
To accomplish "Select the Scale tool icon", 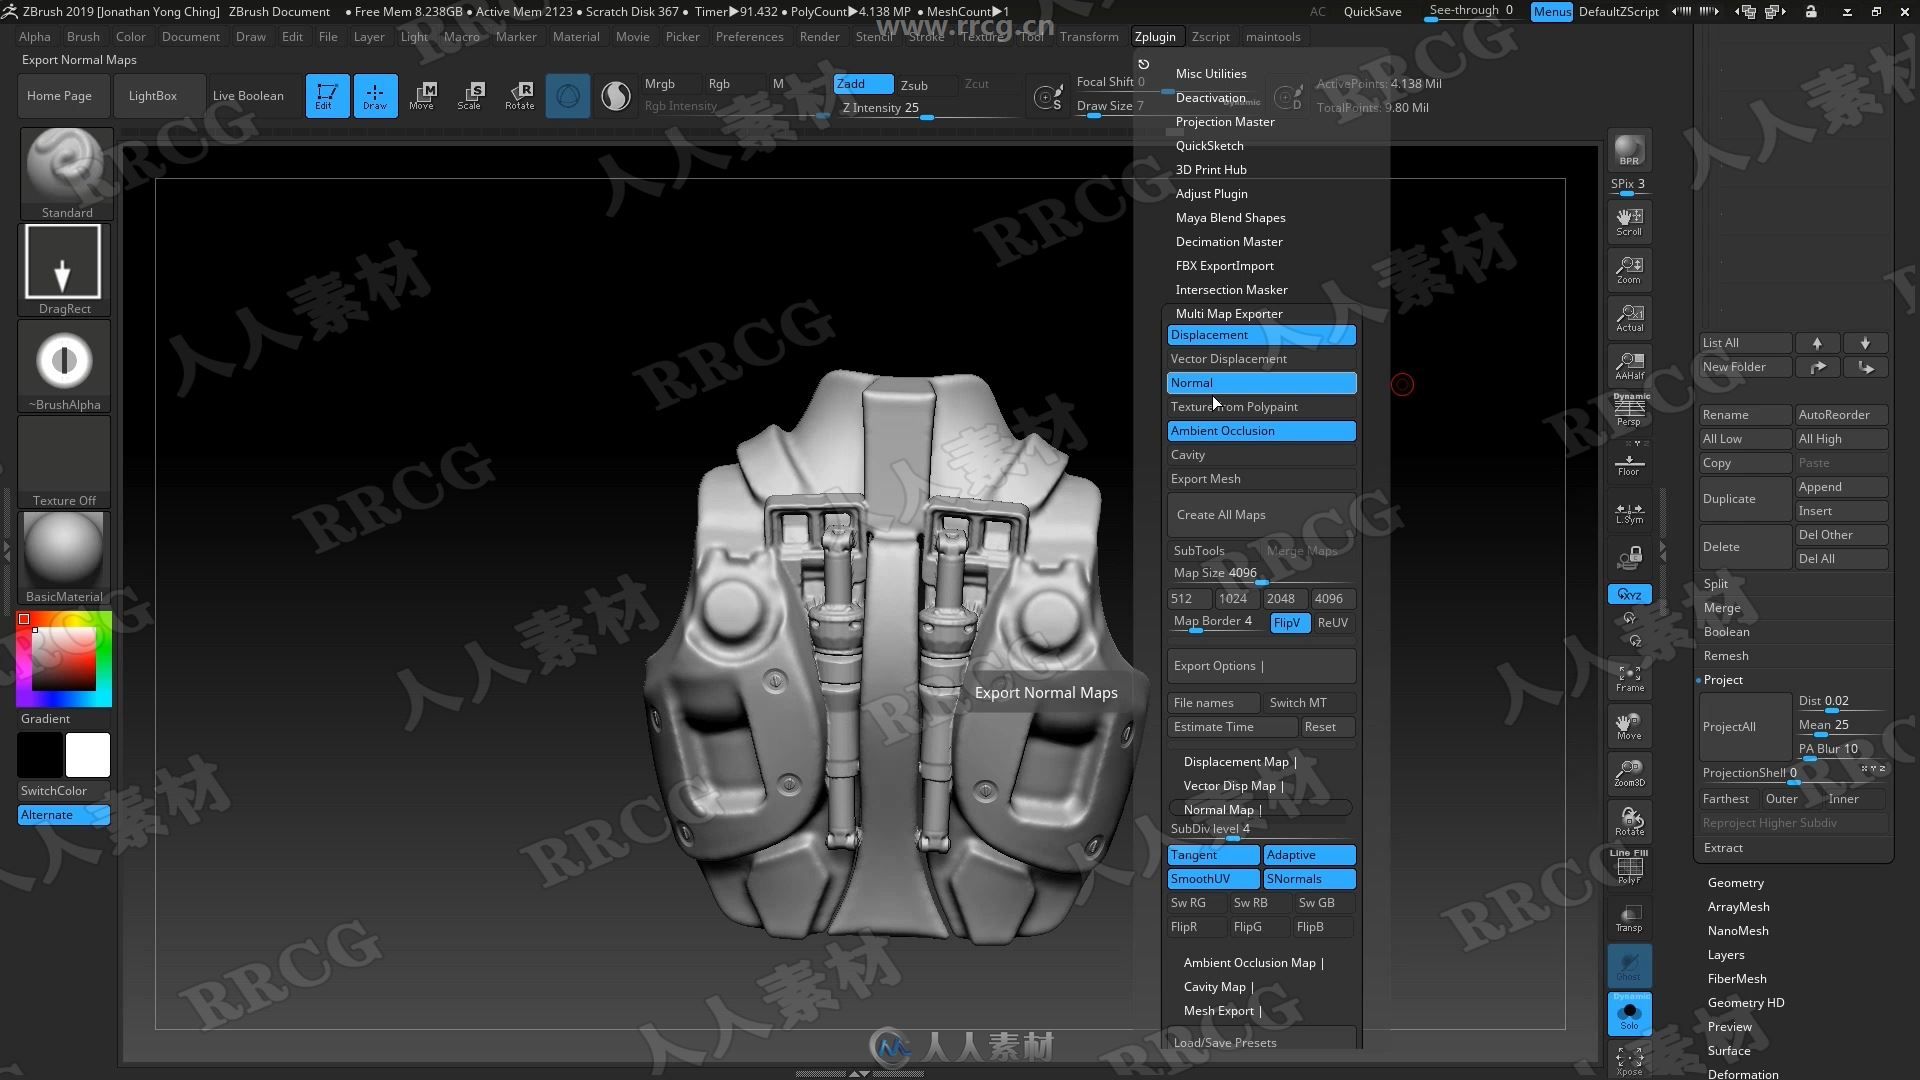I will [471, 94].
